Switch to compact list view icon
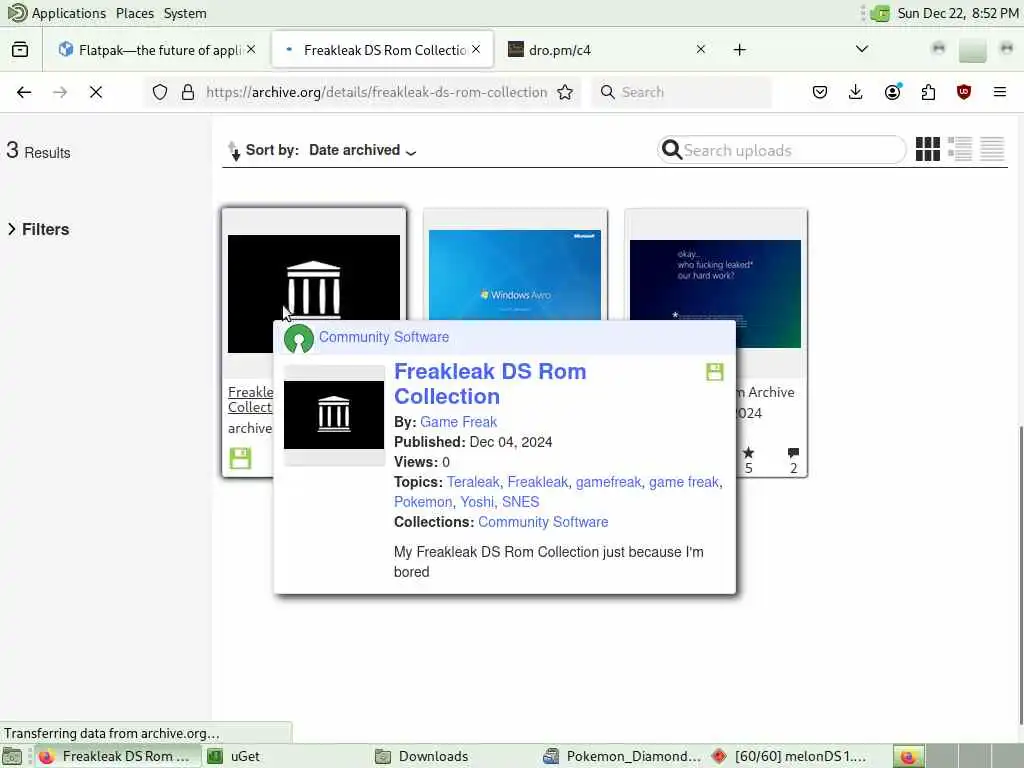Viewport: 1024px width, 768px height. [x=991, y=149]
